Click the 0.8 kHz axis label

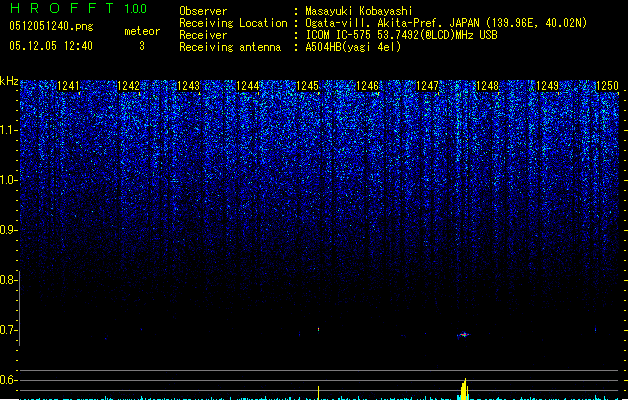click(x=8, y=280)
